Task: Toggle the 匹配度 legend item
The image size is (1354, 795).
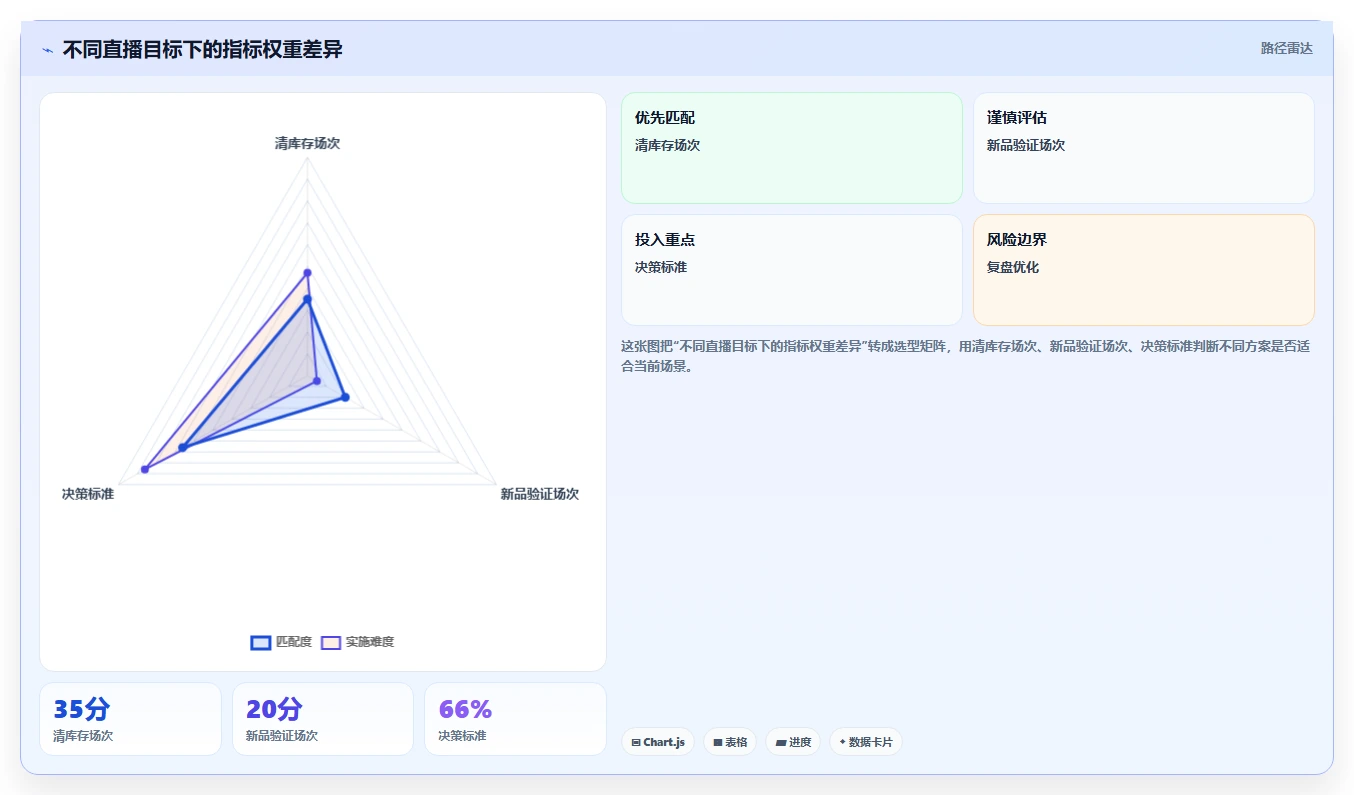Action: pos(281,642)
